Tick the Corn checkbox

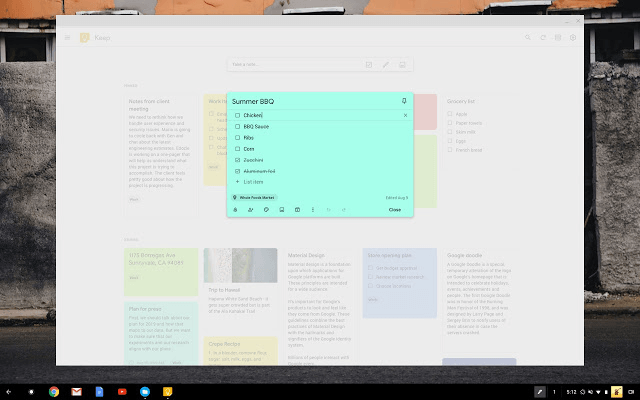coord(238,149)
